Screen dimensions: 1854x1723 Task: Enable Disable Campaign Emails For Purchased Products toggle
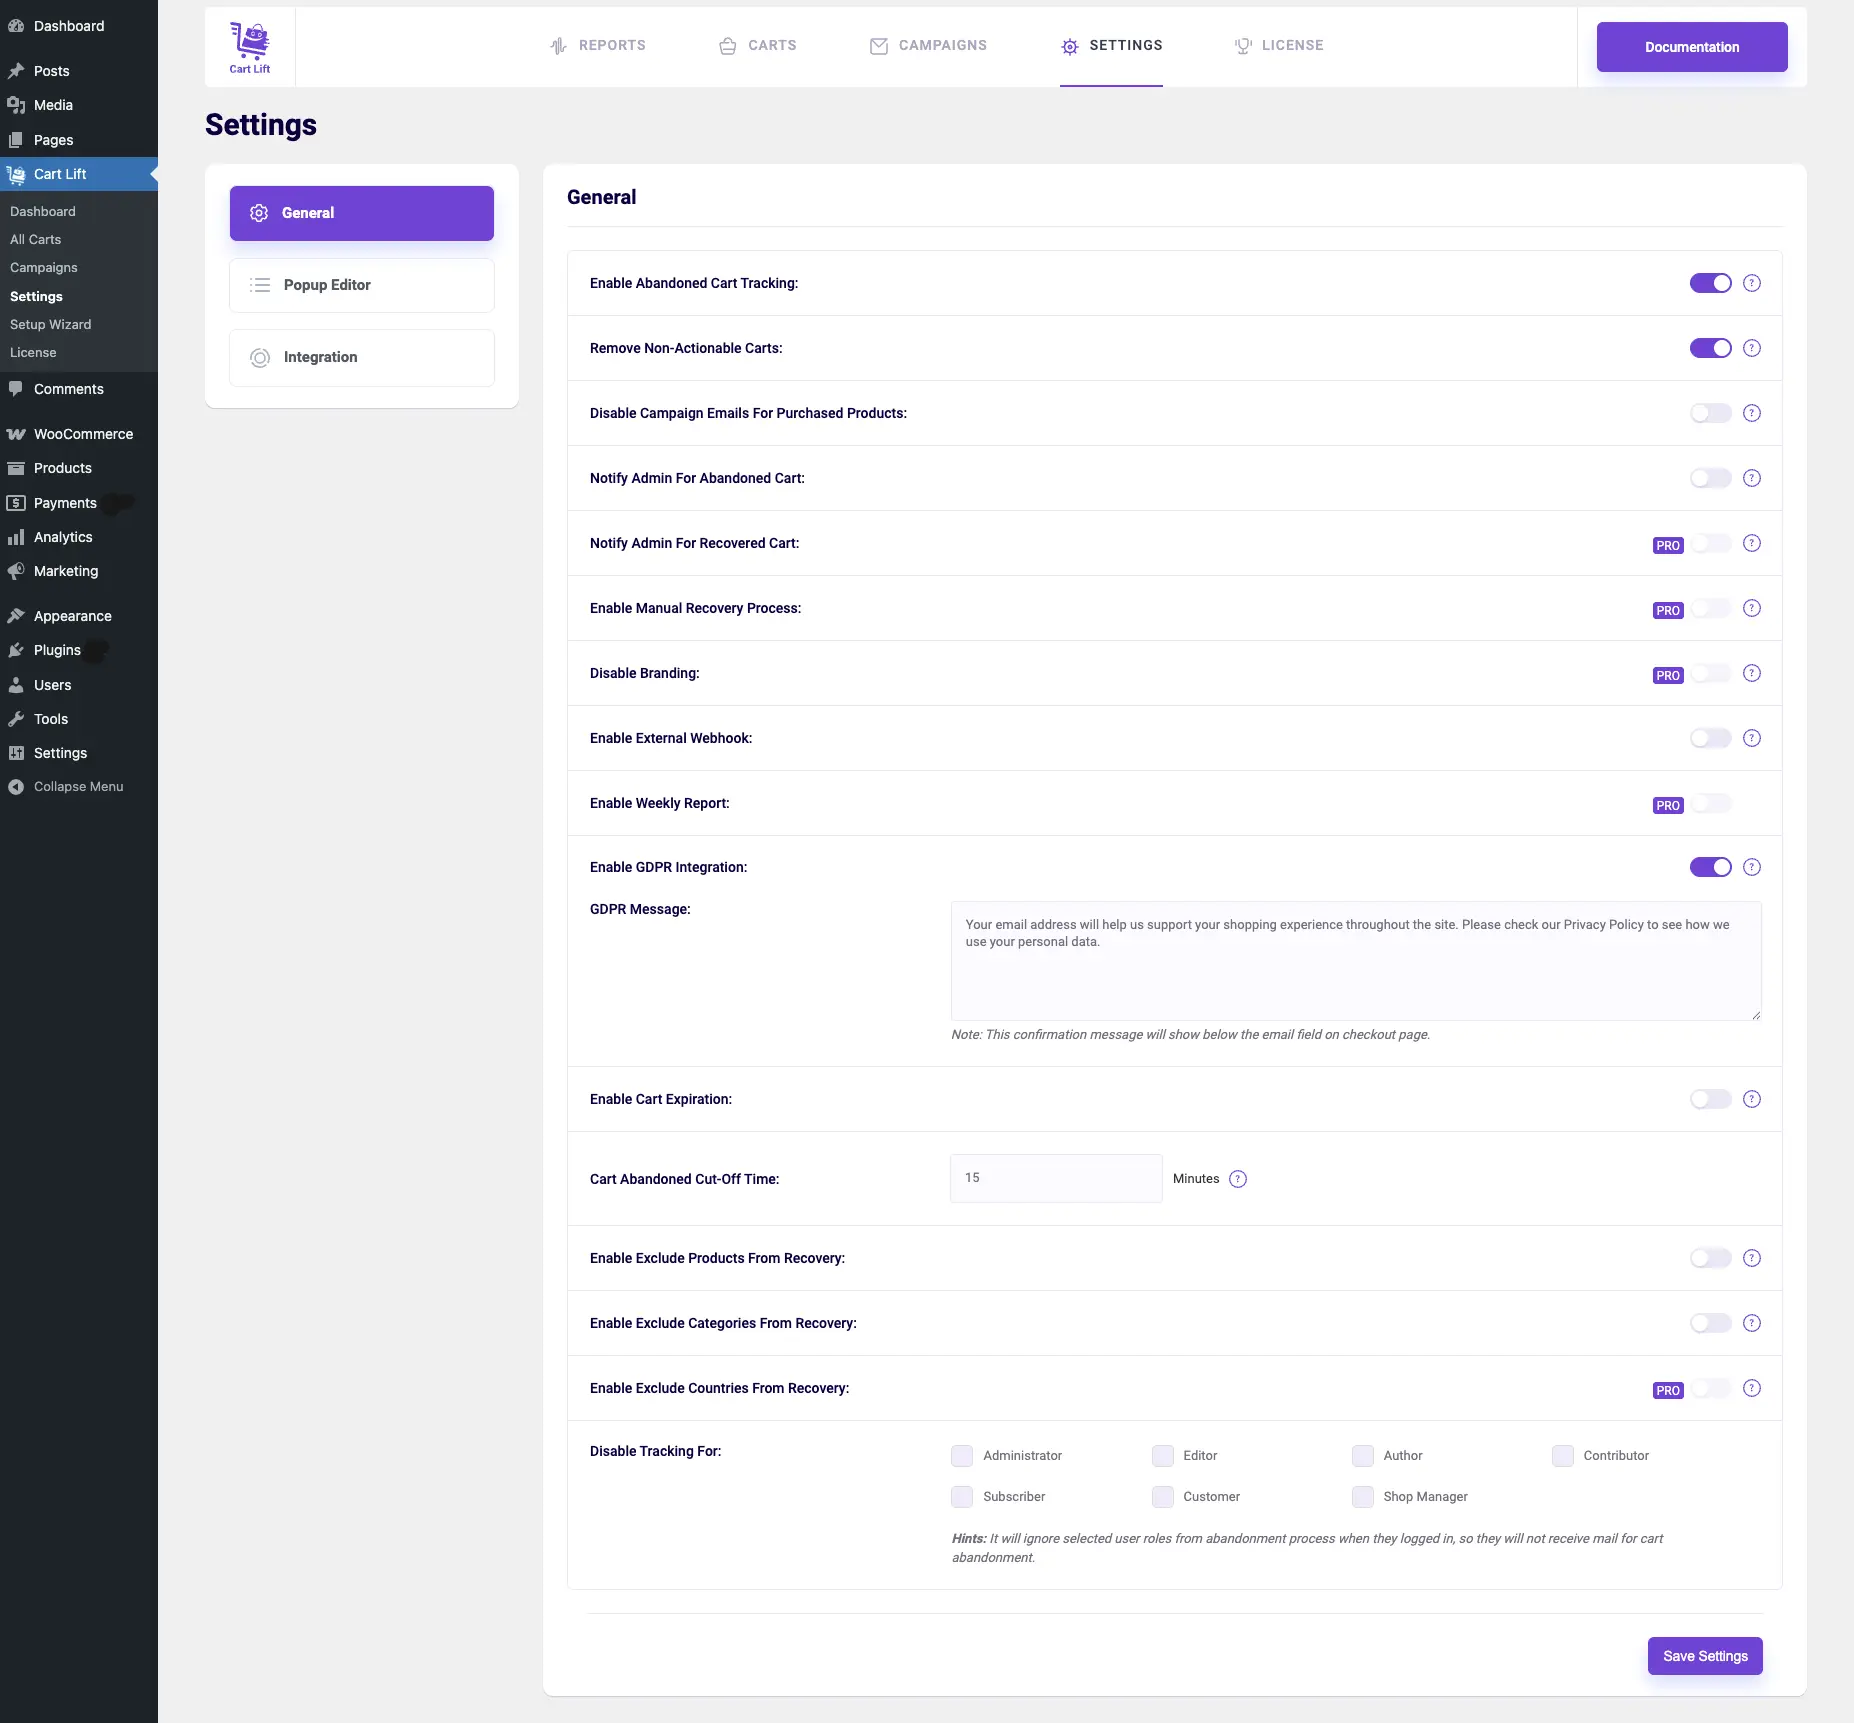[1710, 413]
